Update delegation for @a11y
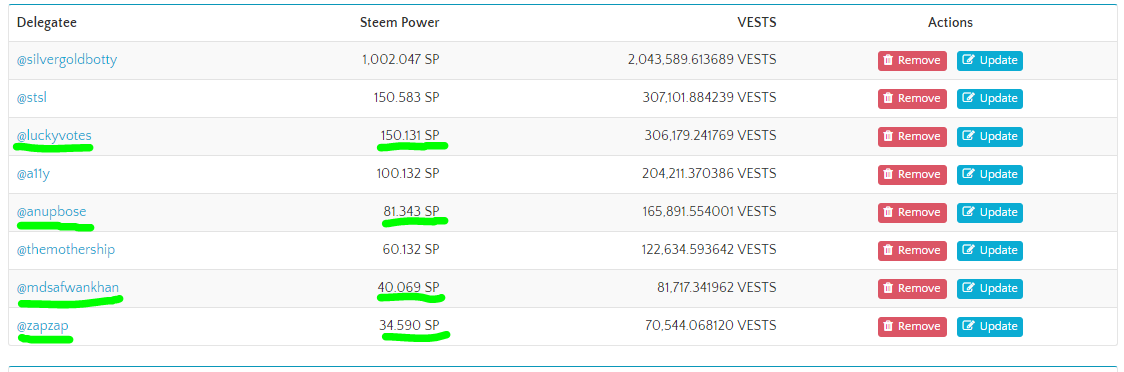 point(989,174)
